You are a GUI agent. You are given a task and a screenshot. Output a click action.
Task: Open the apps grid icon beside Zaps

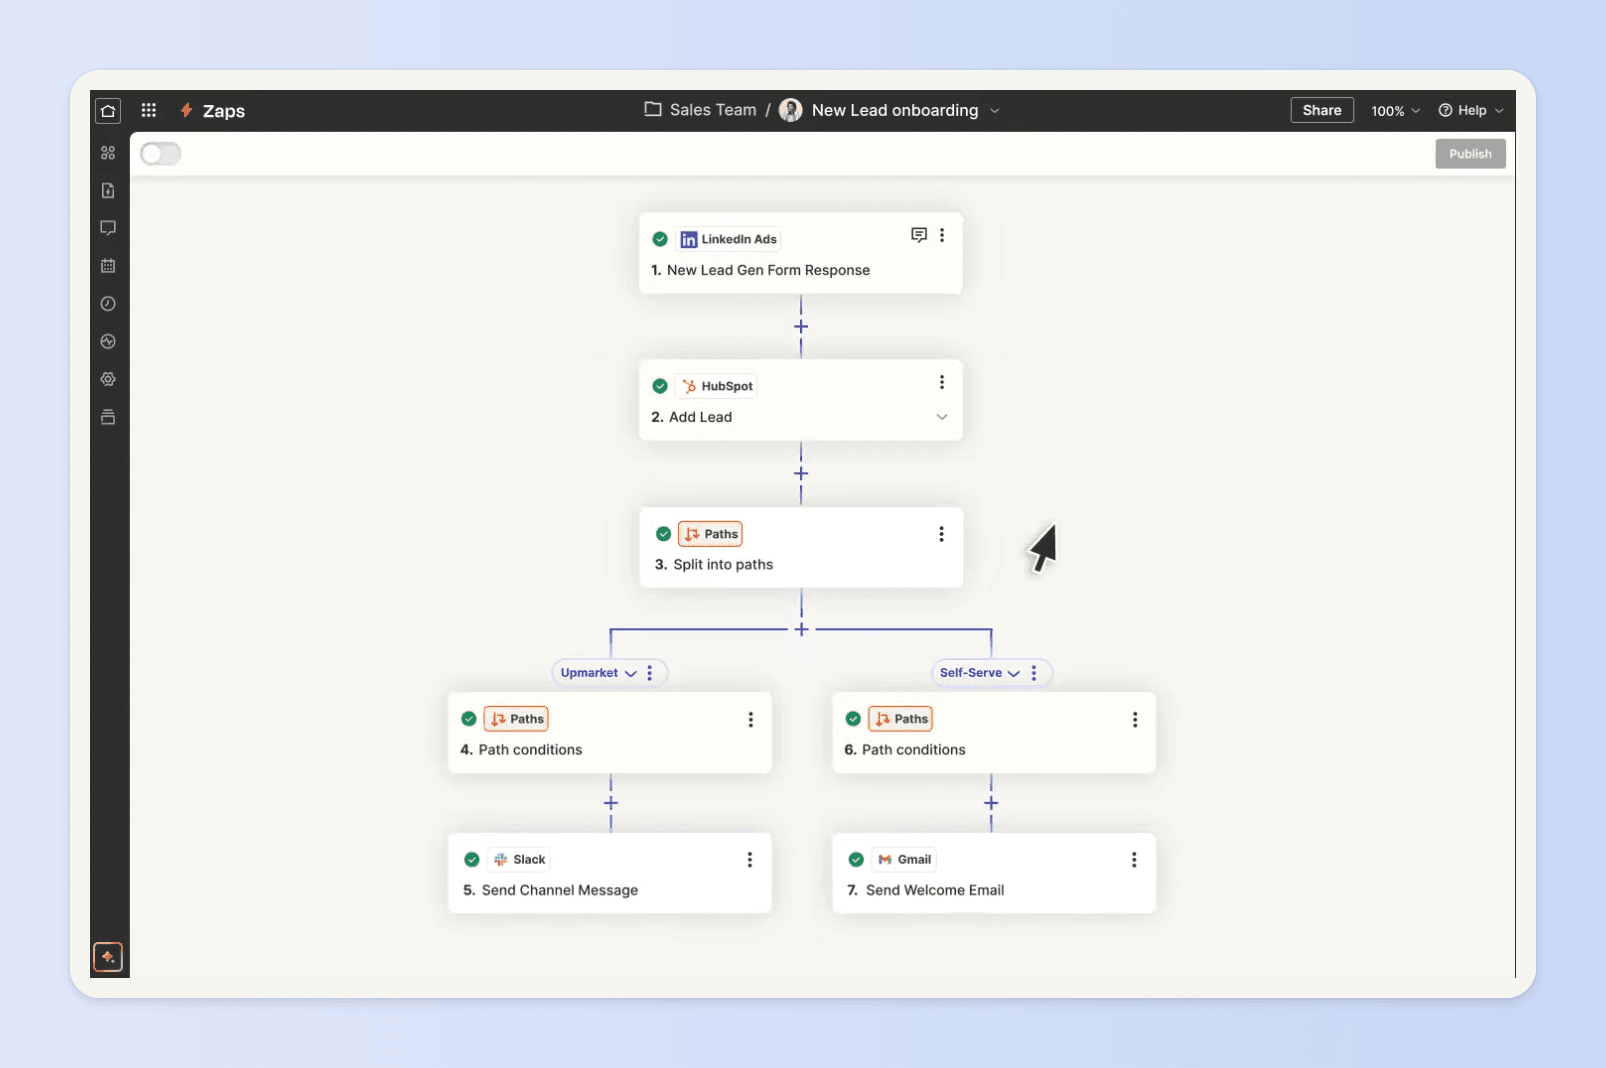coord(149,111)
